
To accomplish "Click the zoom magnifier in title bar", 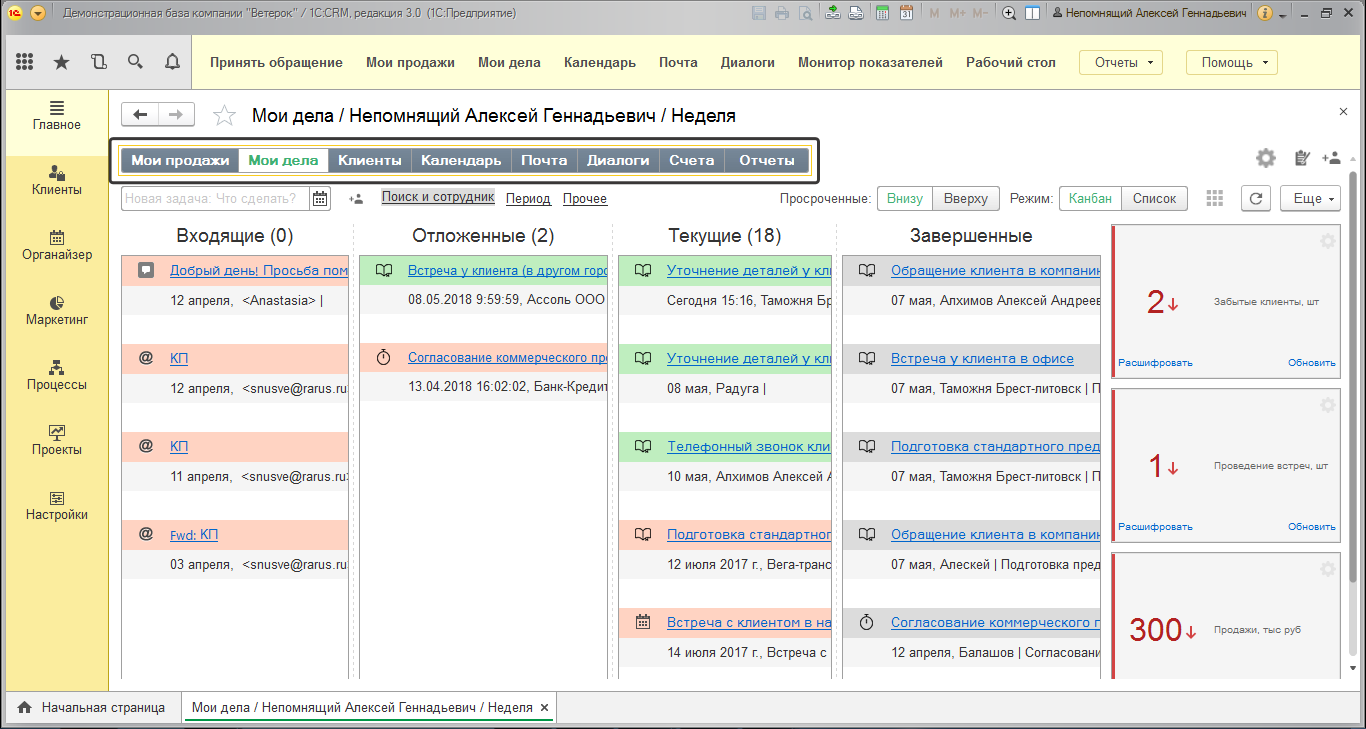I will (x=1009, y=13).
